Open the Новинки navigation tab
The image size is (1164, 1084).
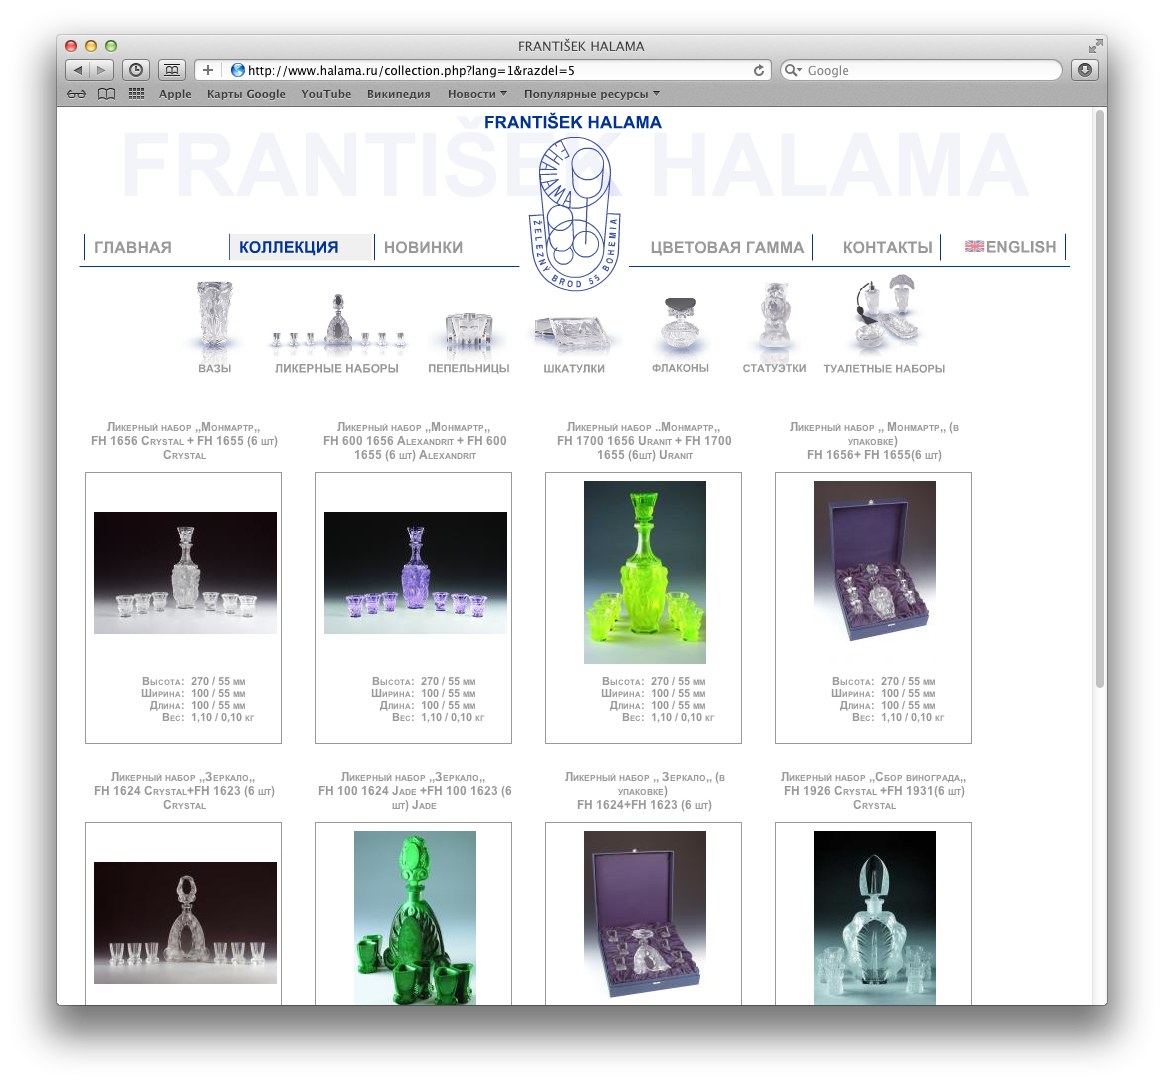point(423,247)
